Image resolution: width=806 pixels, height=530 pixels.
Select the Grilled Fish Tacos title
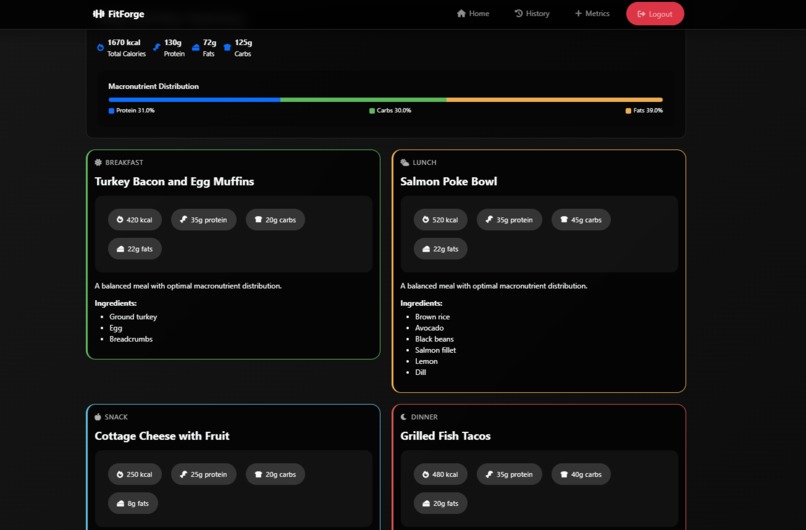click(446, 436)
